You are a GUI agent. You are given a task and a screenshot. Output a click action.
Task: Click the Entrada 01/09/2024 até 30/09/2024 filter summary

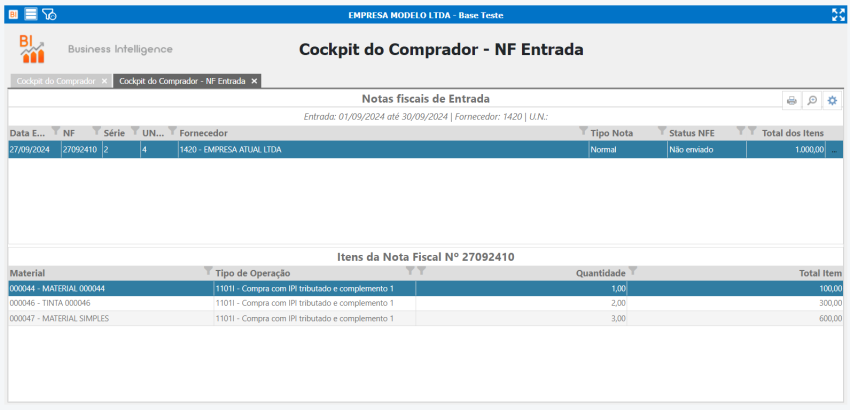coord(426,117)
